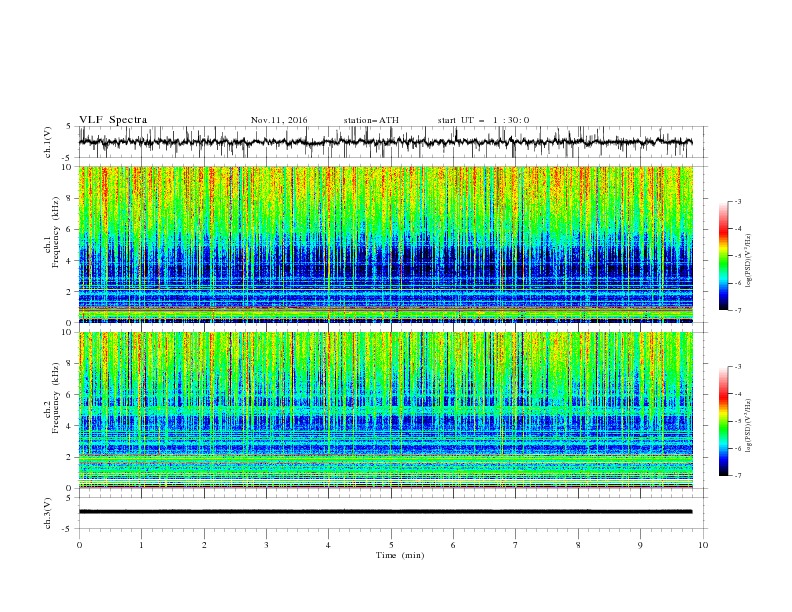Image resolution: width=792 pixels, height=612 pixels.
Task: Click the ch.1 voltage waveform trace
Action: pos(385,142)
